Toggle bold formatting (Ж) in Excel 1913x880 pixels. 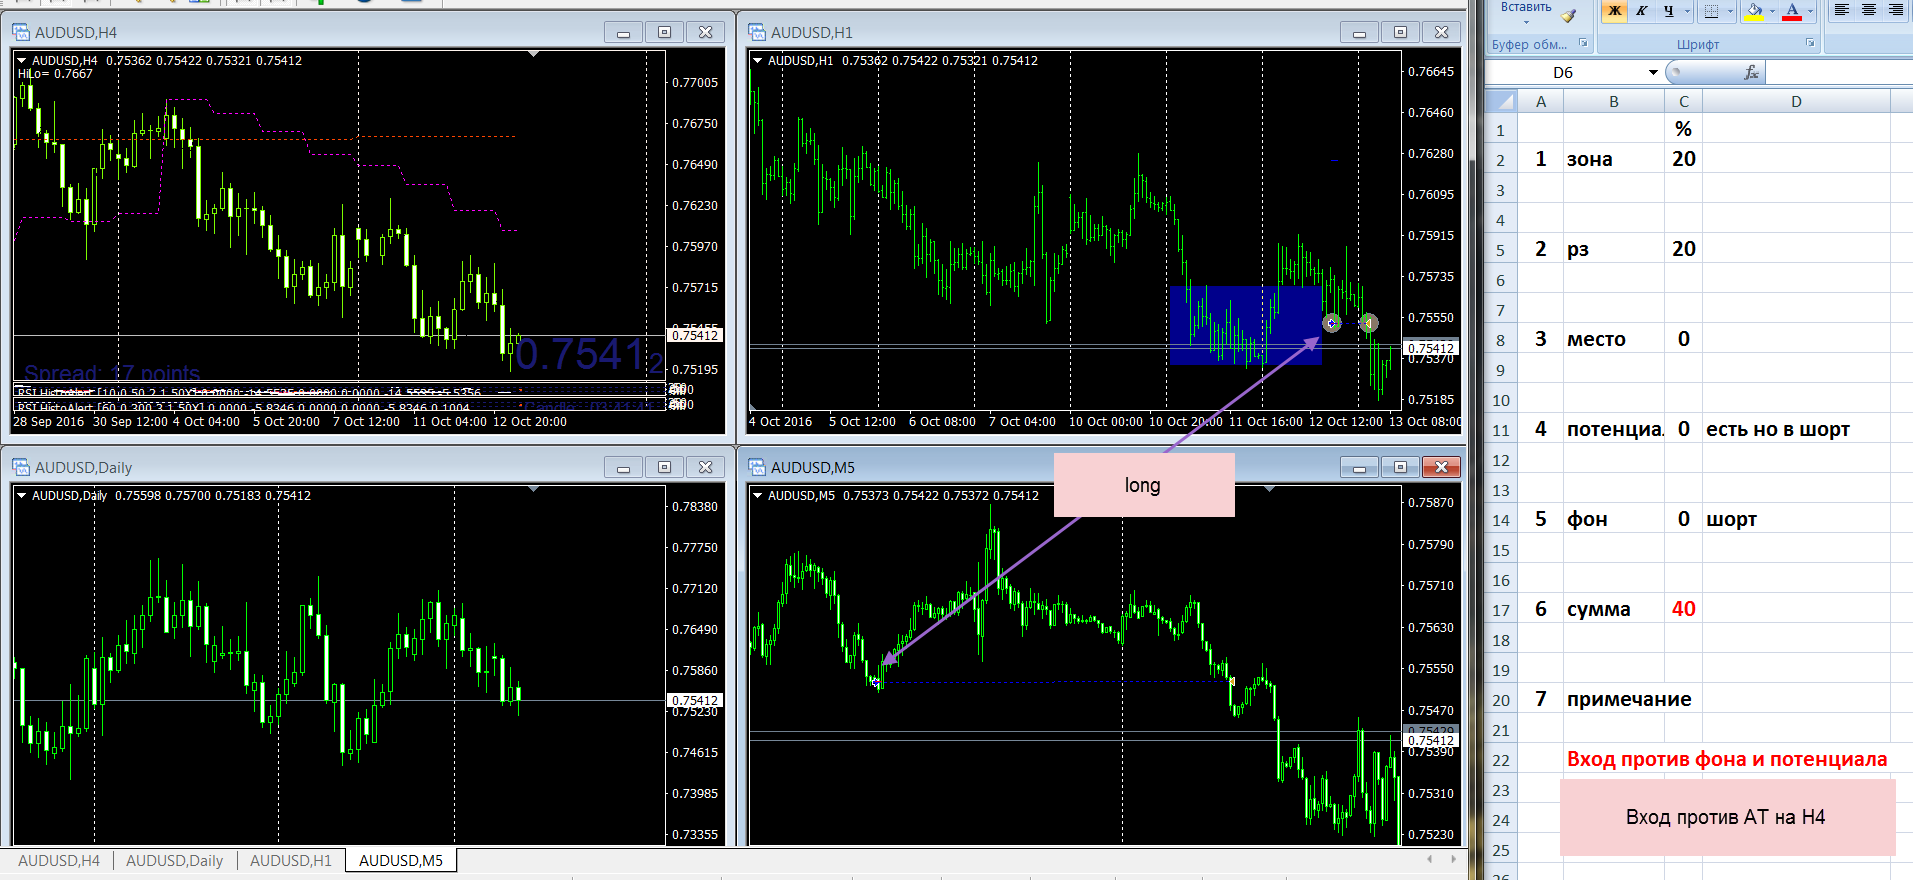[x=1614, y=11]
